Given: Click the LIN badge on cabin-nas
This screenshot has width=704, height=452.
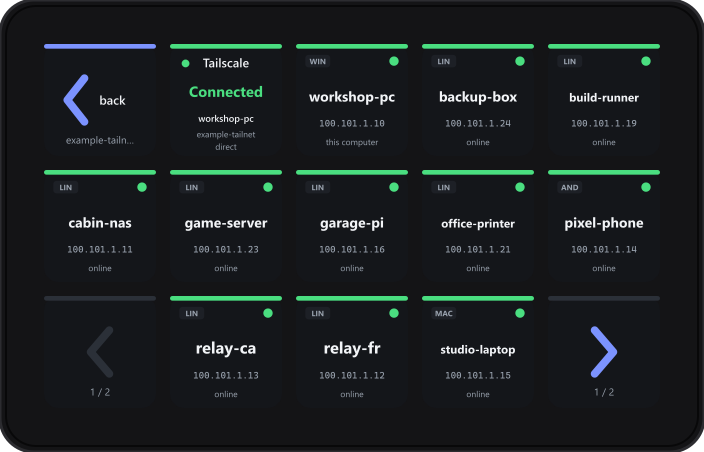Looking at the screenshot, I should coord(66,188).
